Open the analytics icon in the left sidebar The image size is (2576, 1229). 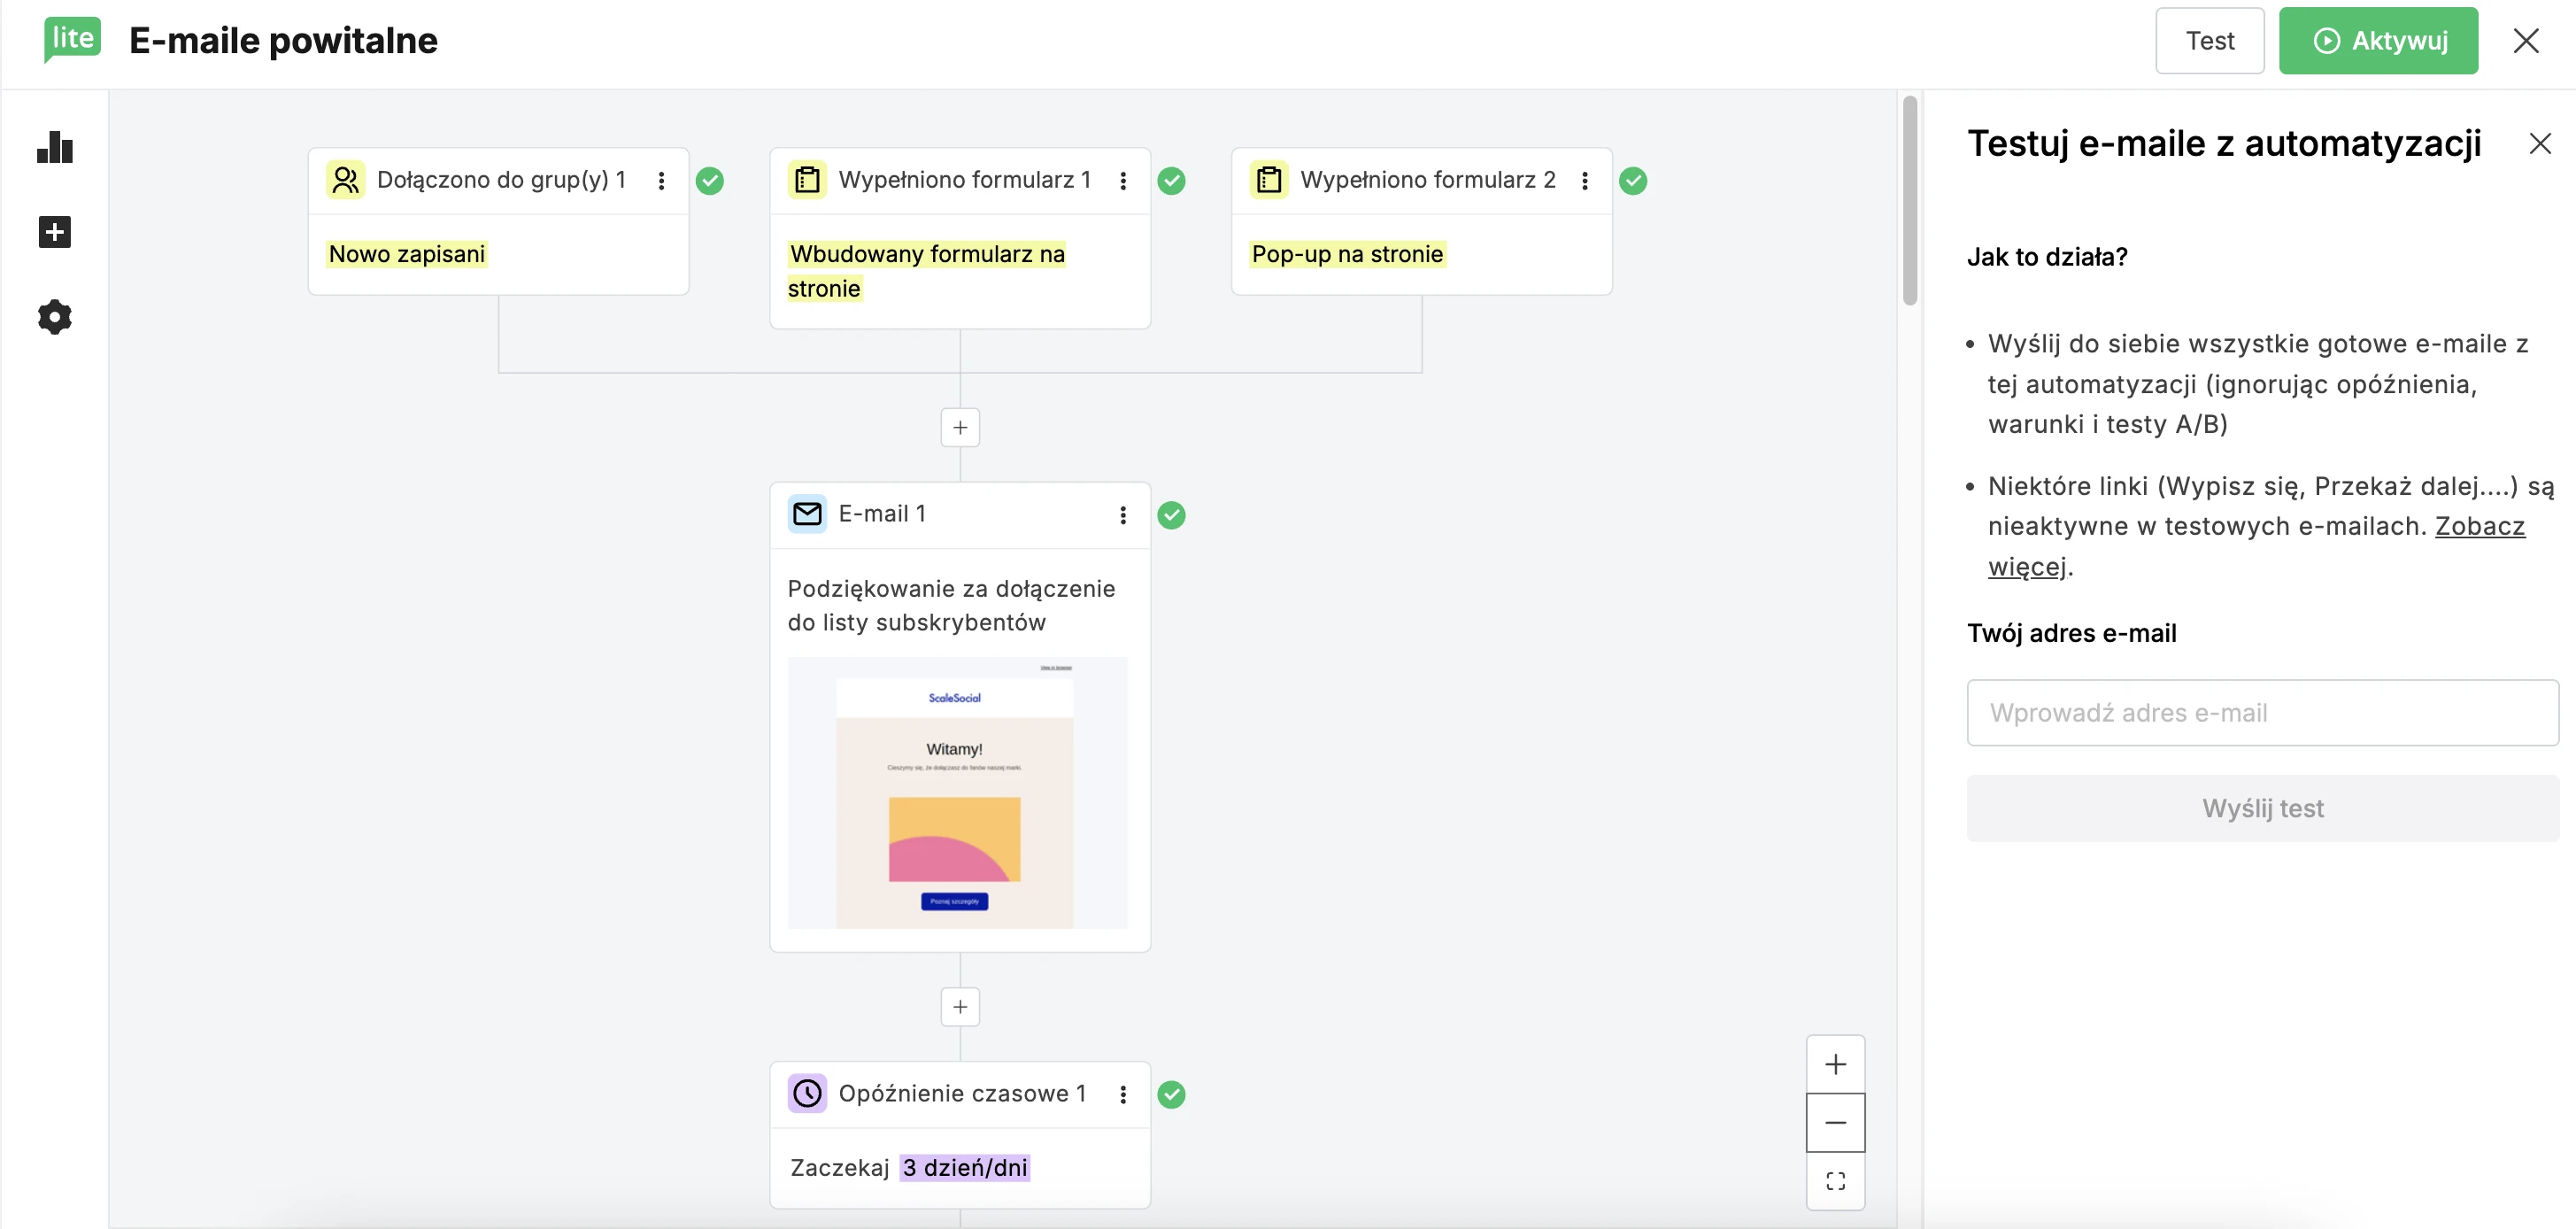point(55,148)
